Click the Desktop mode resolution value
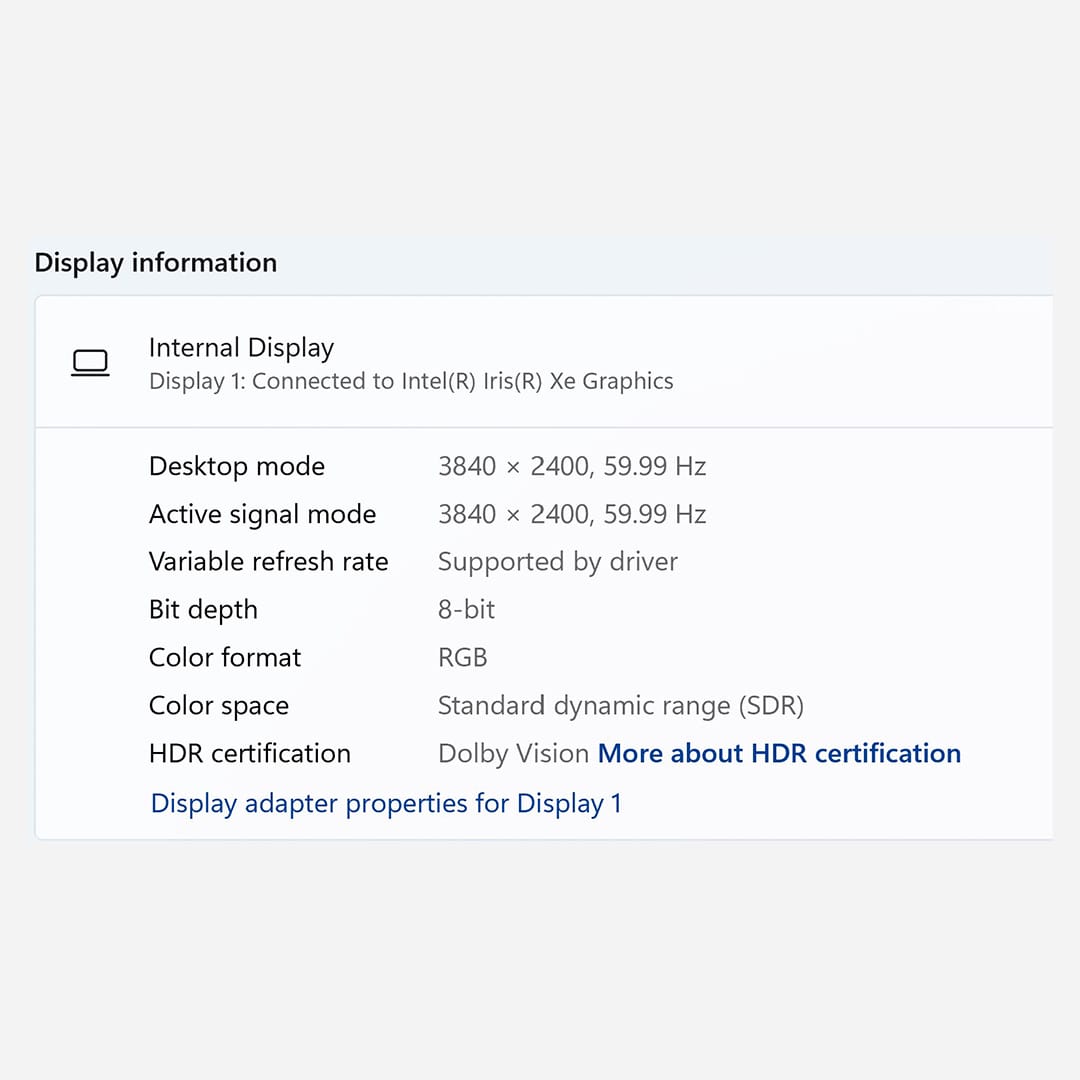The height and width of the screenshot is (1080, 1080). click(572, 466)
